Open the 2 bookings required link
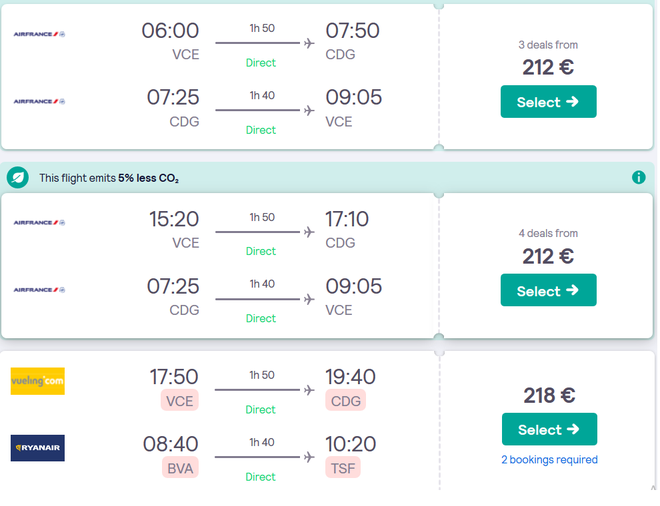The height and width of the screenshot is (506, 660). click(549, 459)
